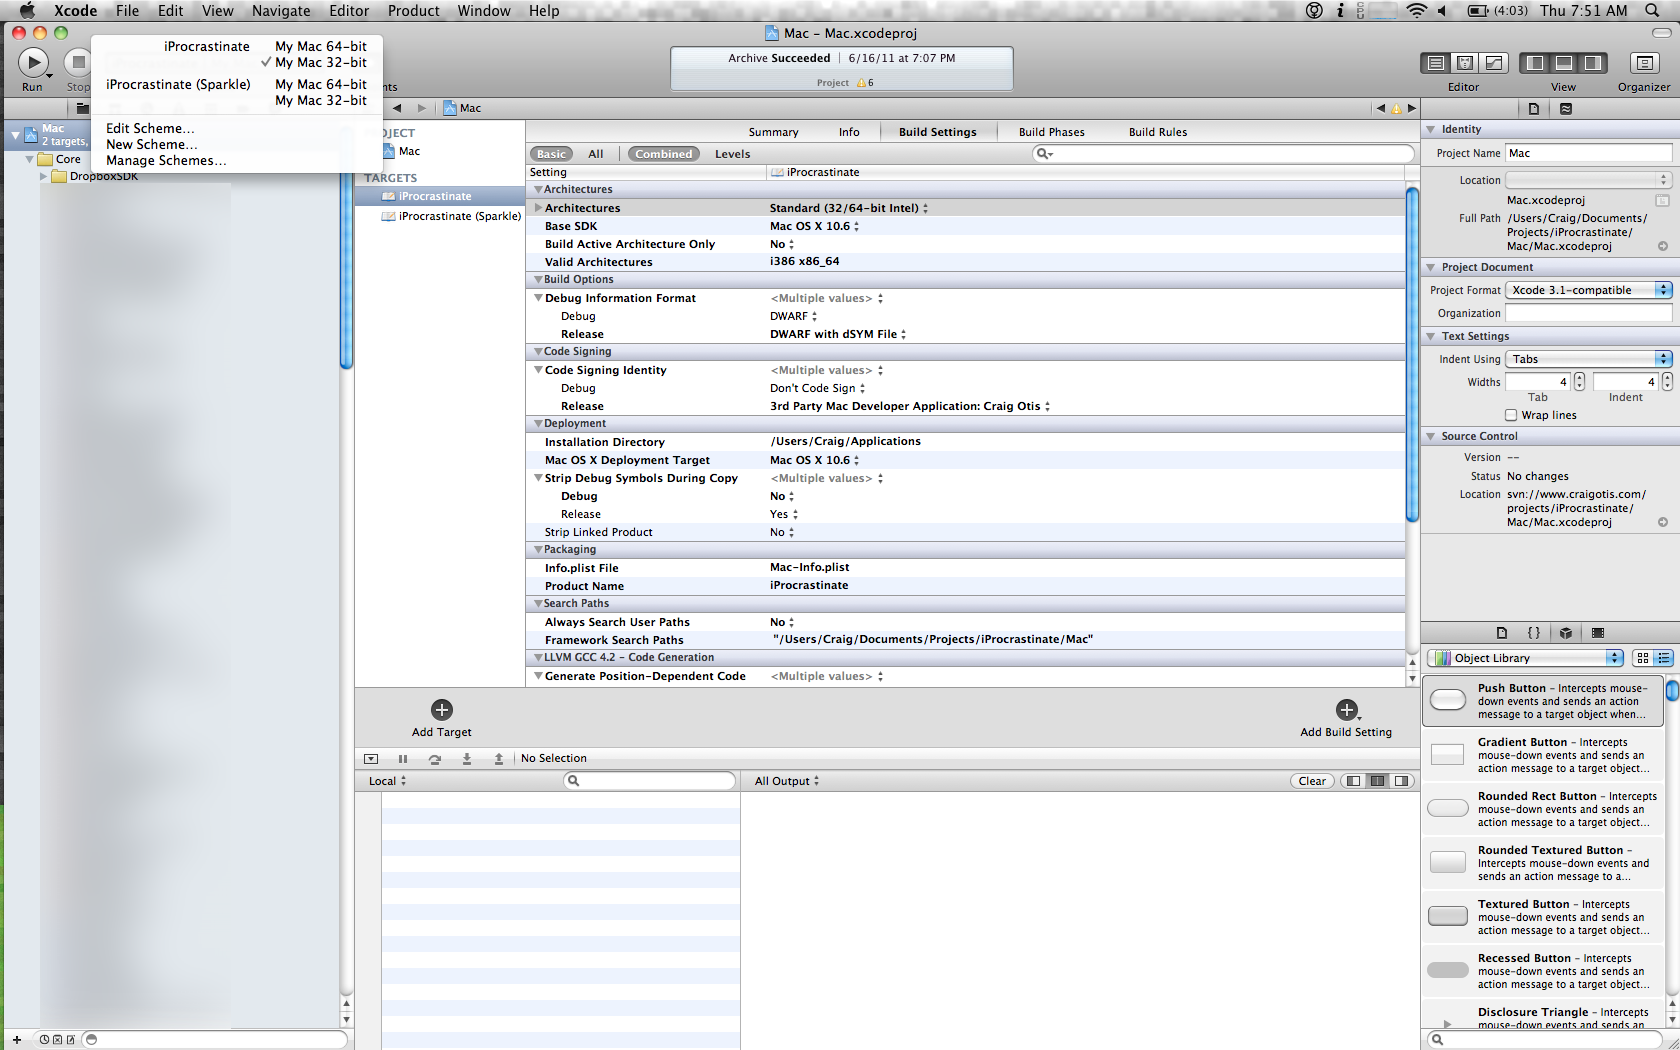This screenshot has width=1680, height=1050.
Task: Show the Object library cube icon
Action: coord(1566,633)
